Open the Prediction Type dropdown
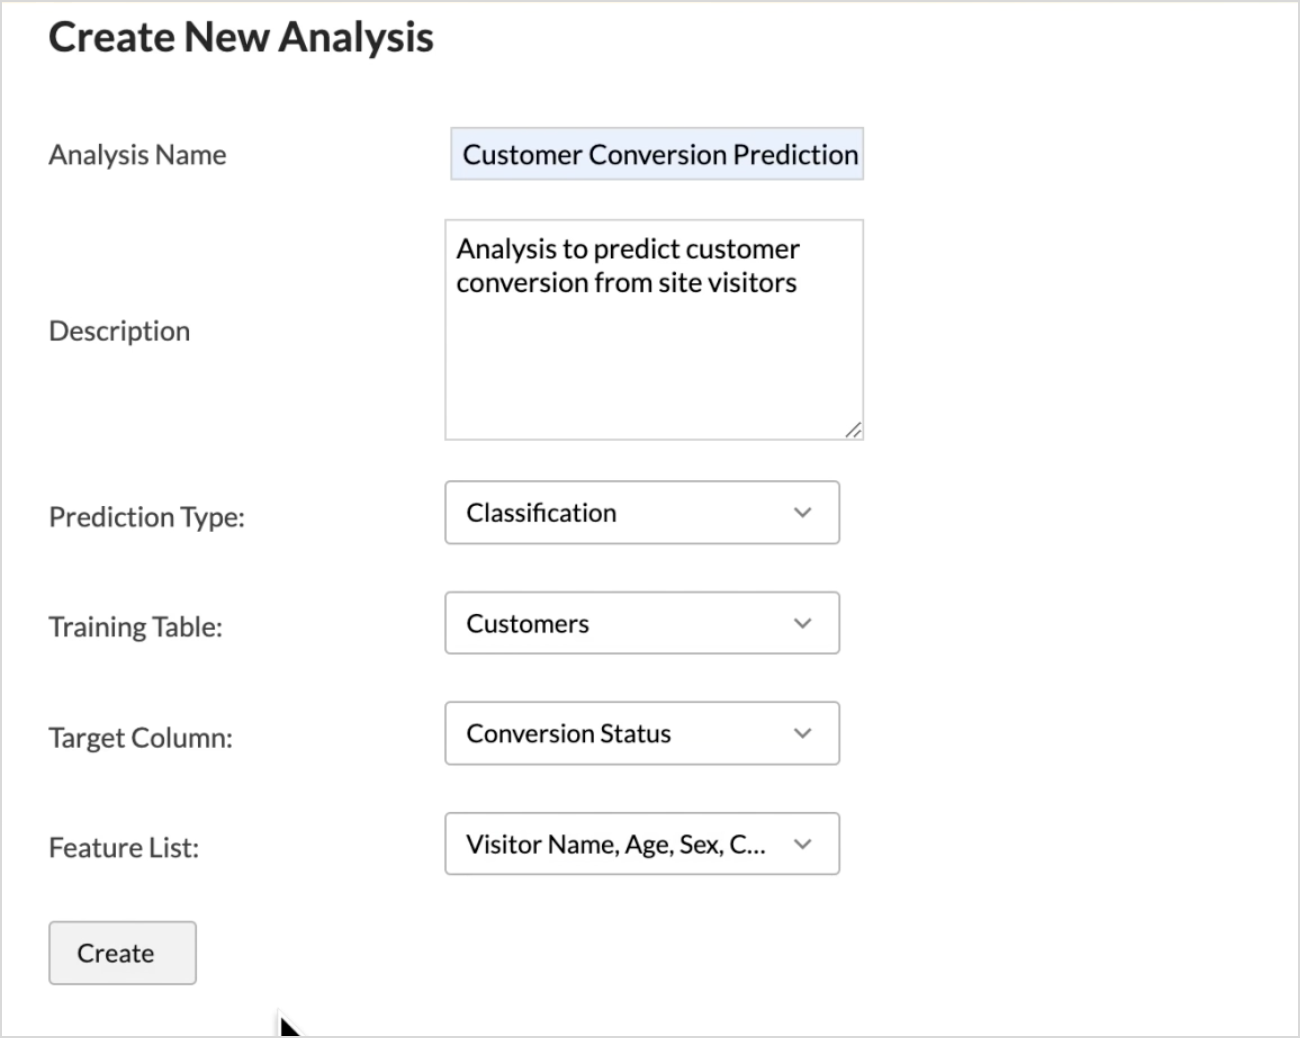Image resolution: width=1300 pixels, height=1038 pixels. click(642, 513)
